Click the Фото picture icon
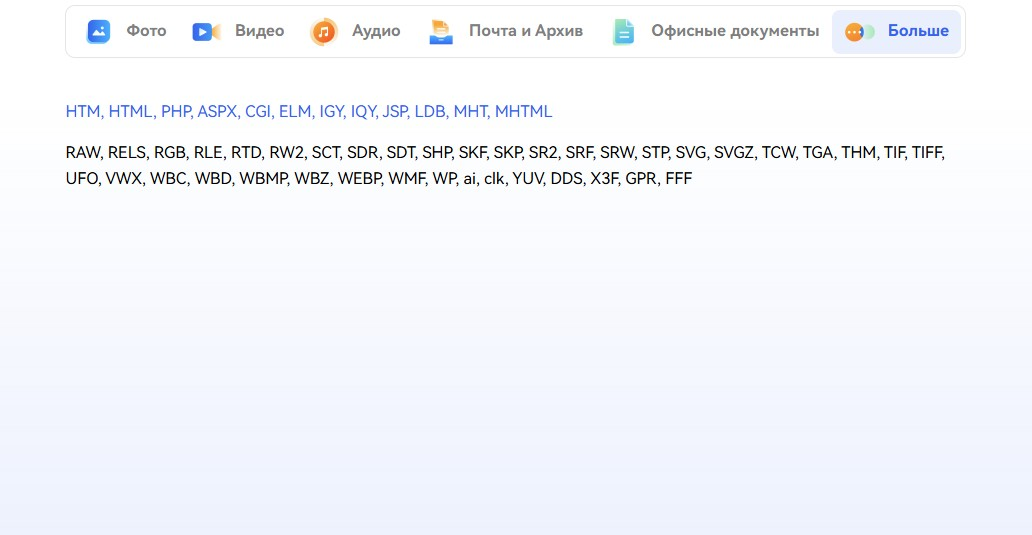The height and width of the screenshot is (535, 1032). point(99,32)
